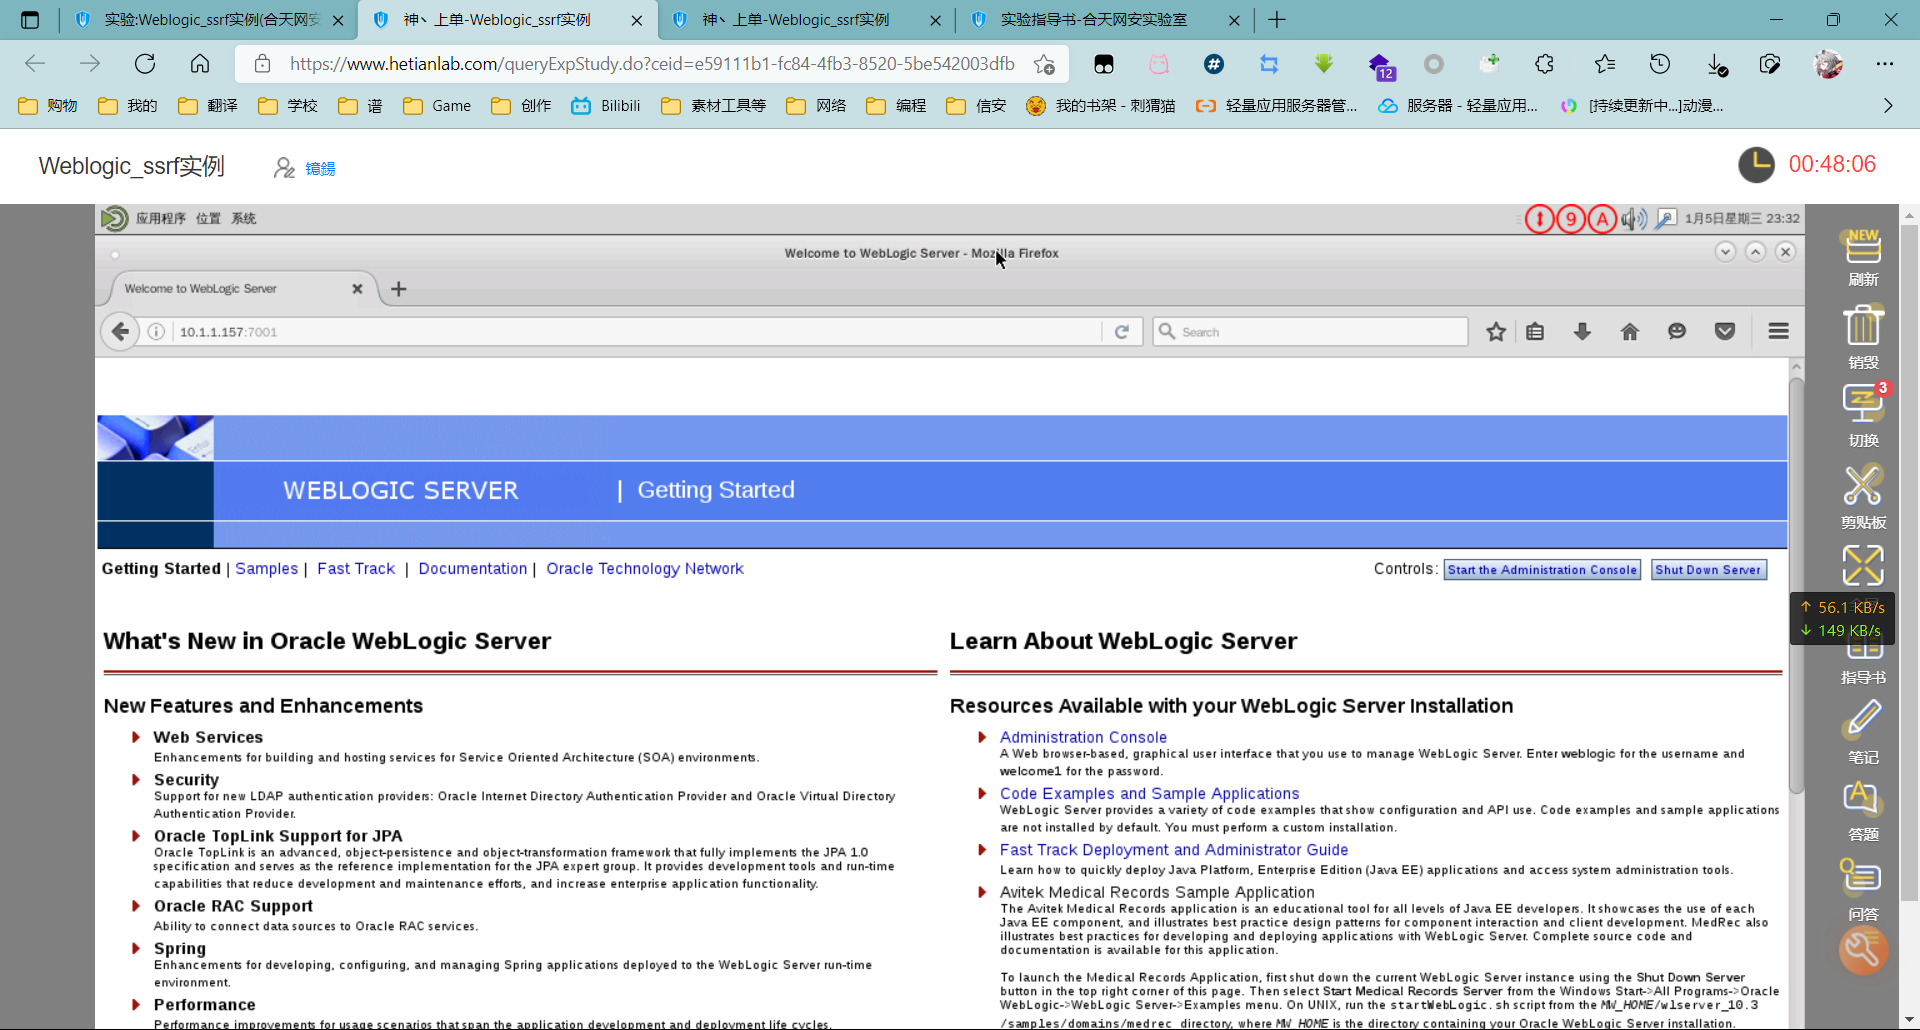
Task: Open the Documentation link
Action: [472, 568]
